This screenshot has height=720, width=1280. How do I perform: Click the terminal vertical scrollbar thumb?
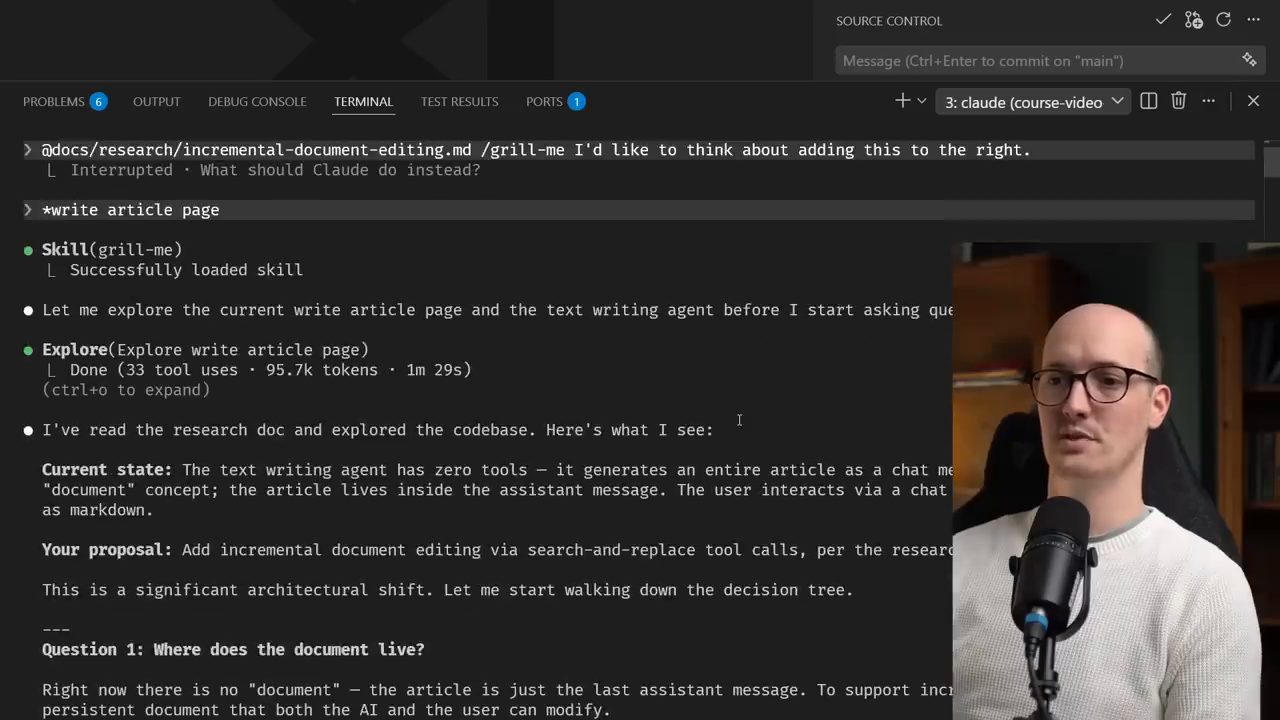pos(1272,161)
